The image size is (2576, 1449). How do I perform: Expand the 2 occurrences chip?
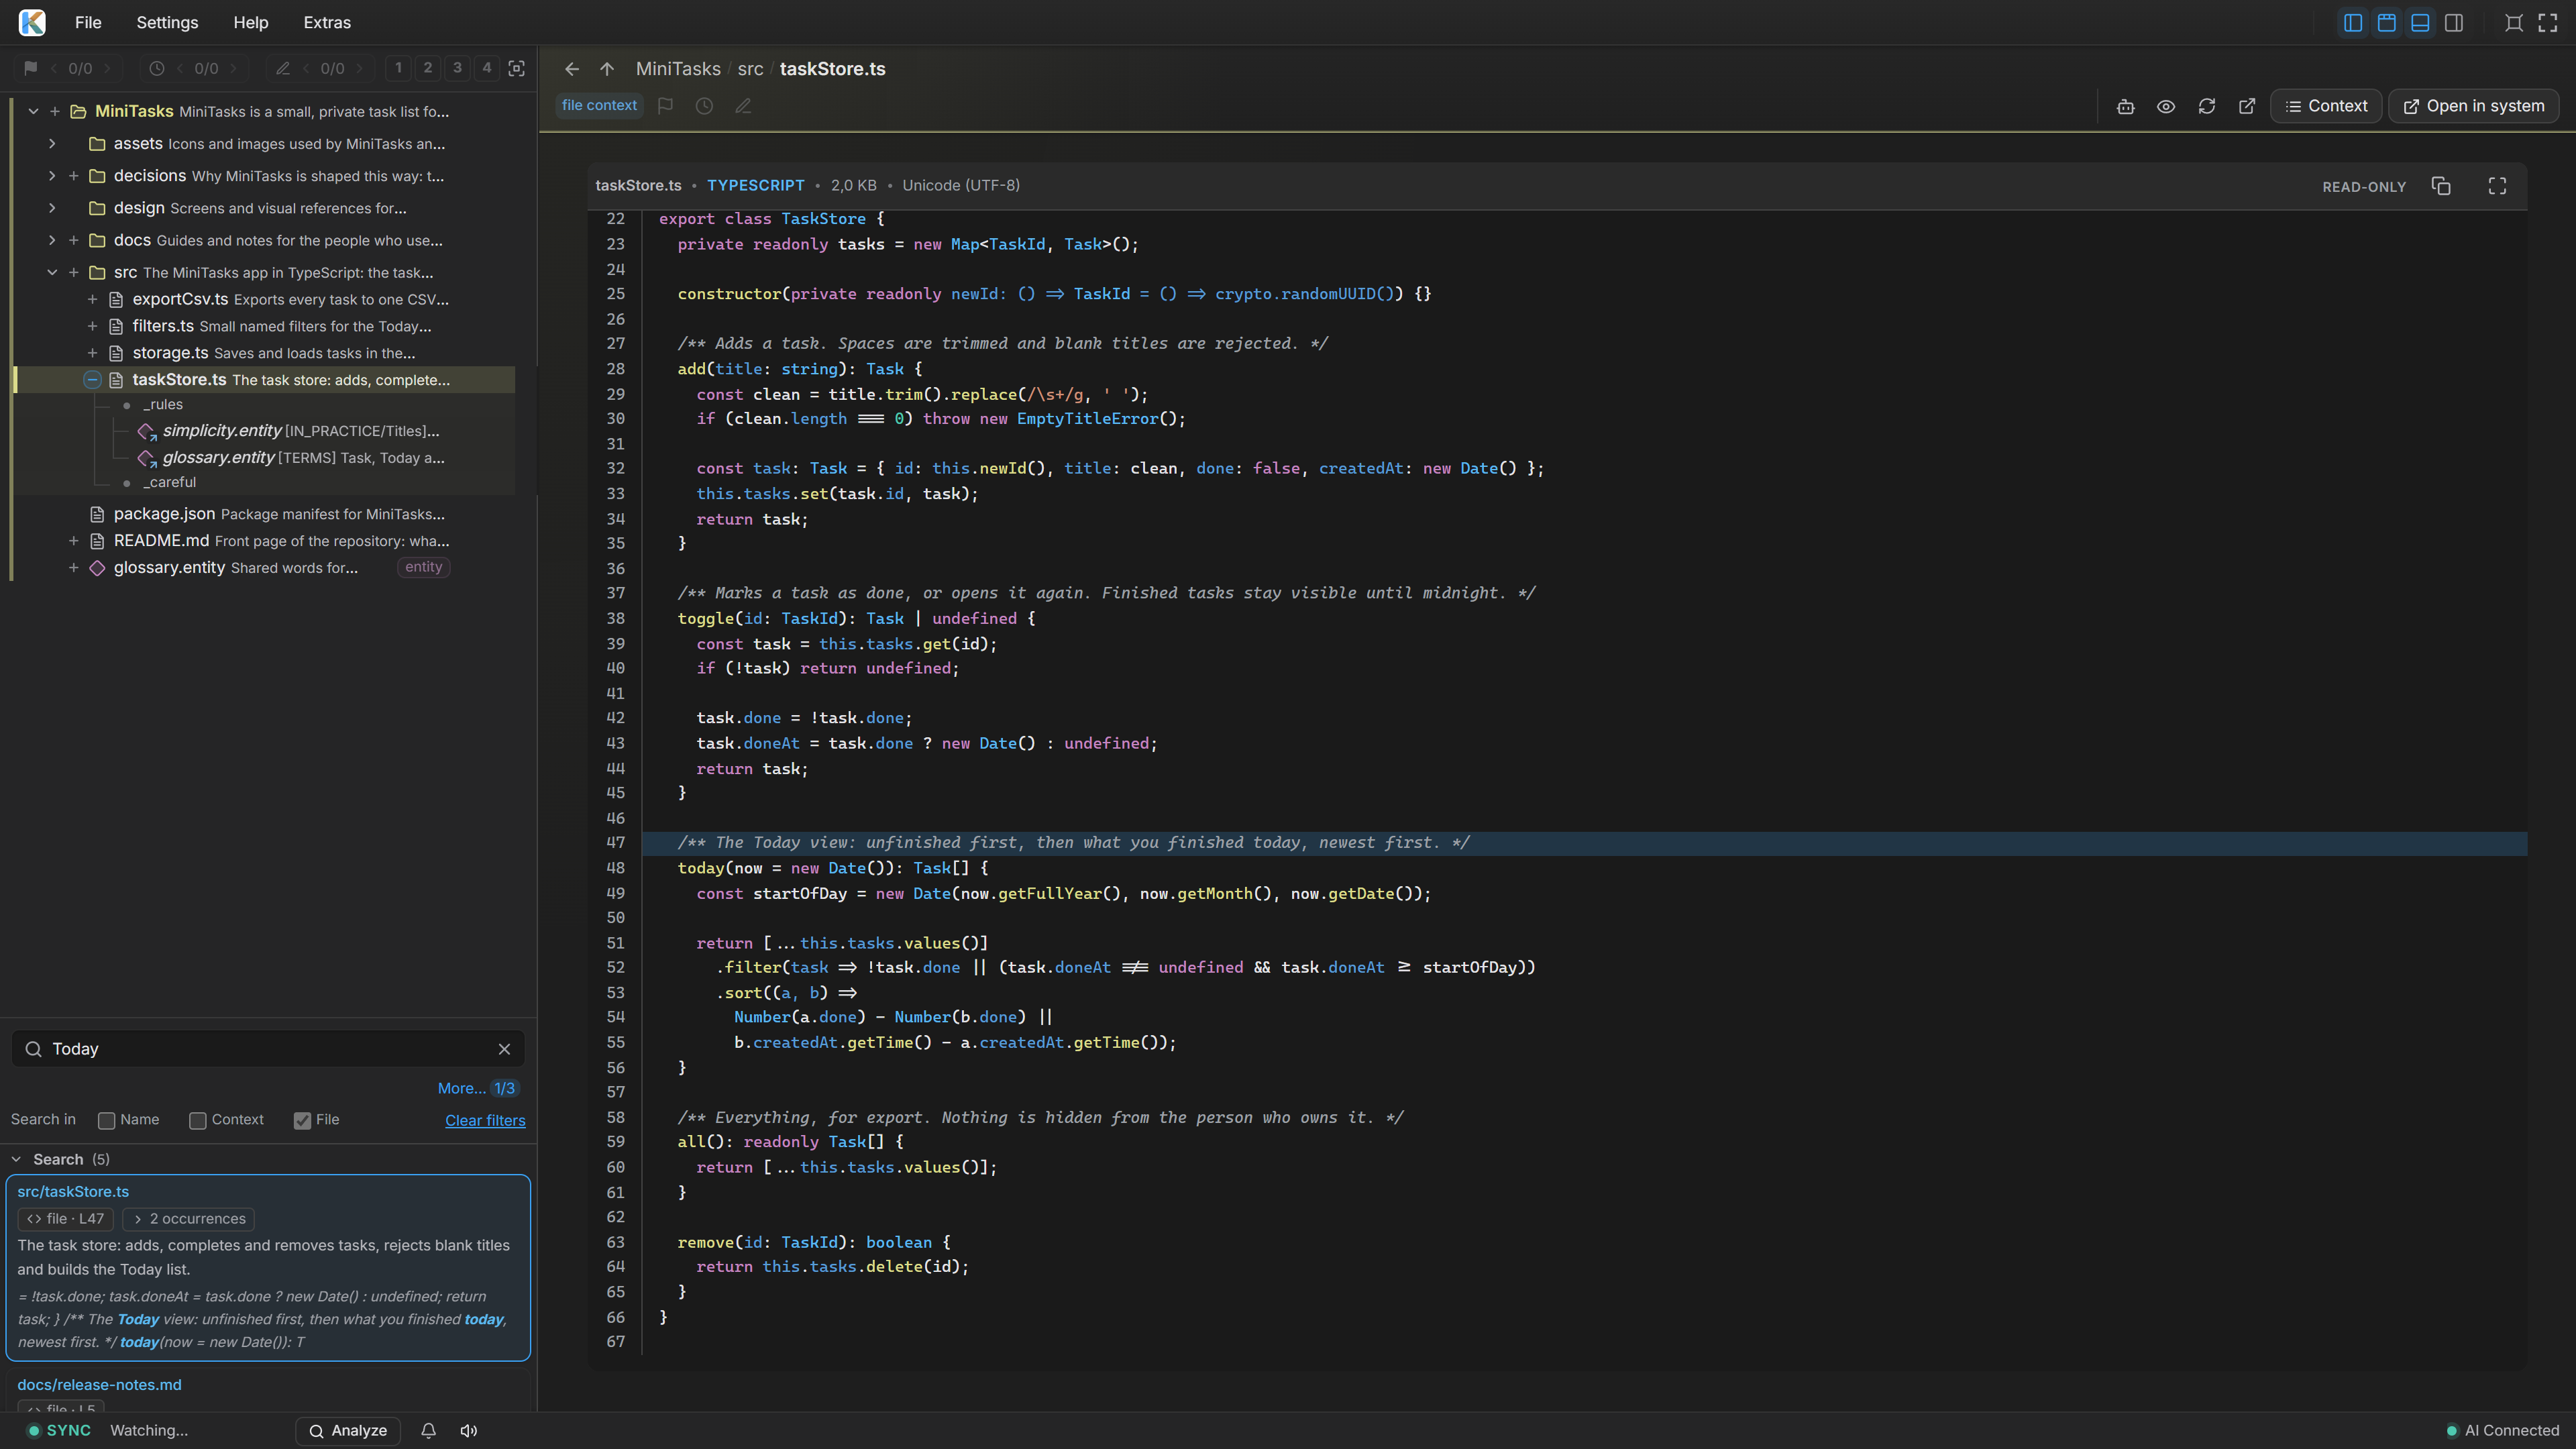(188, 1218)
